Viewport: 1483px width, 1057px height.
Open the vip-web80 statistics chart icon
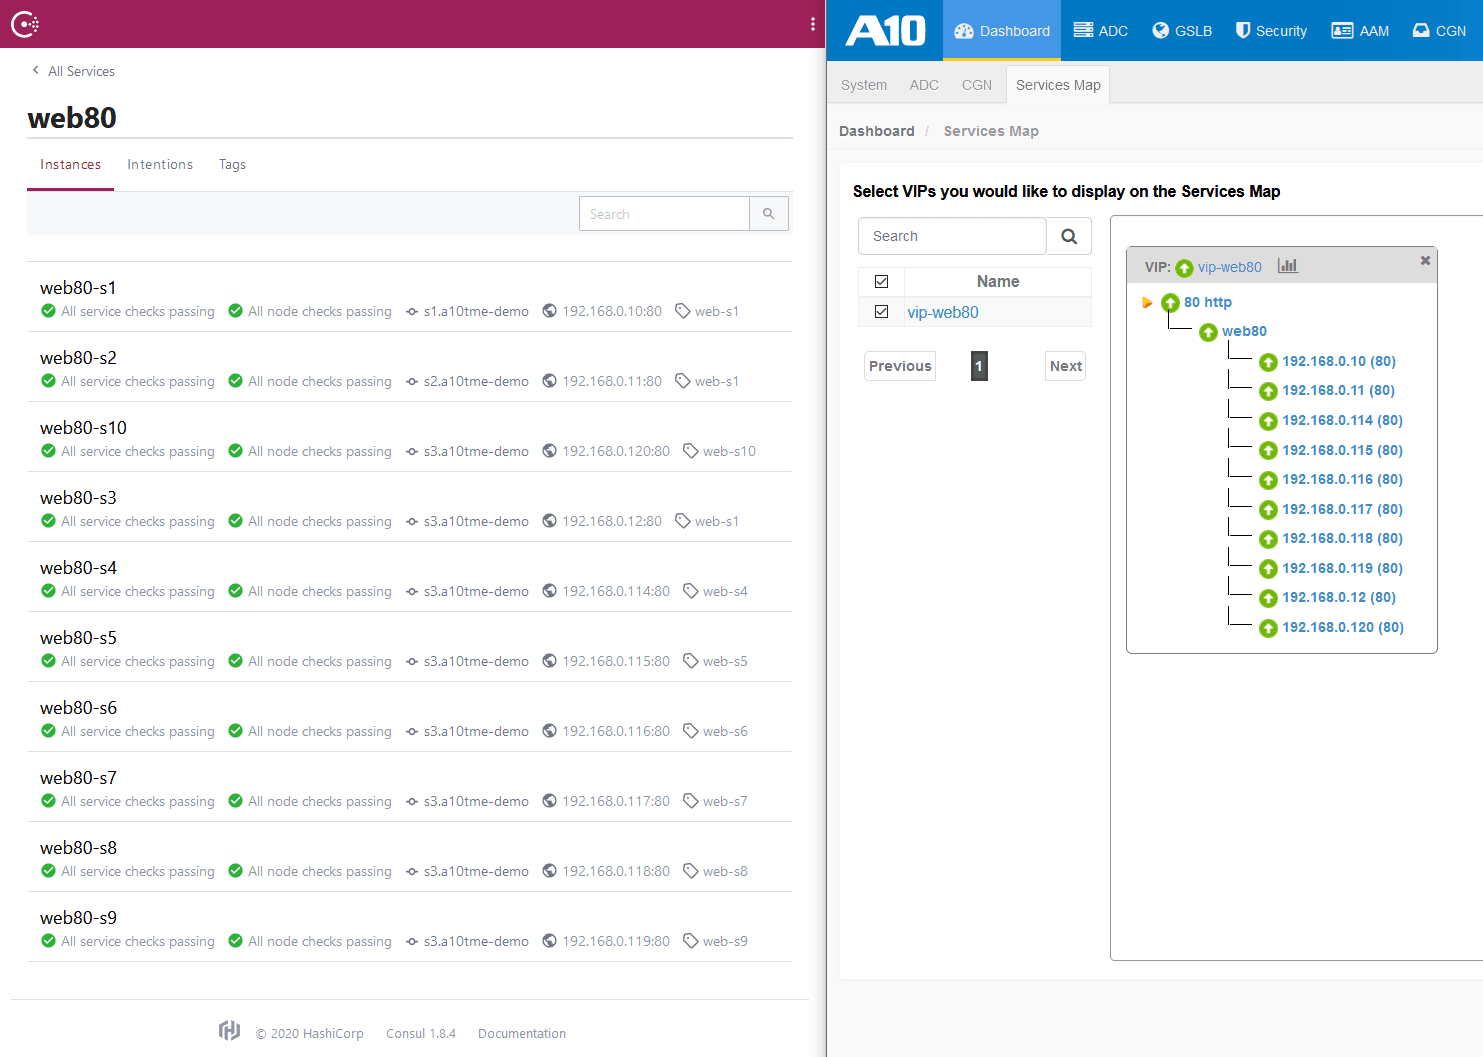(x=1287, y=266)
